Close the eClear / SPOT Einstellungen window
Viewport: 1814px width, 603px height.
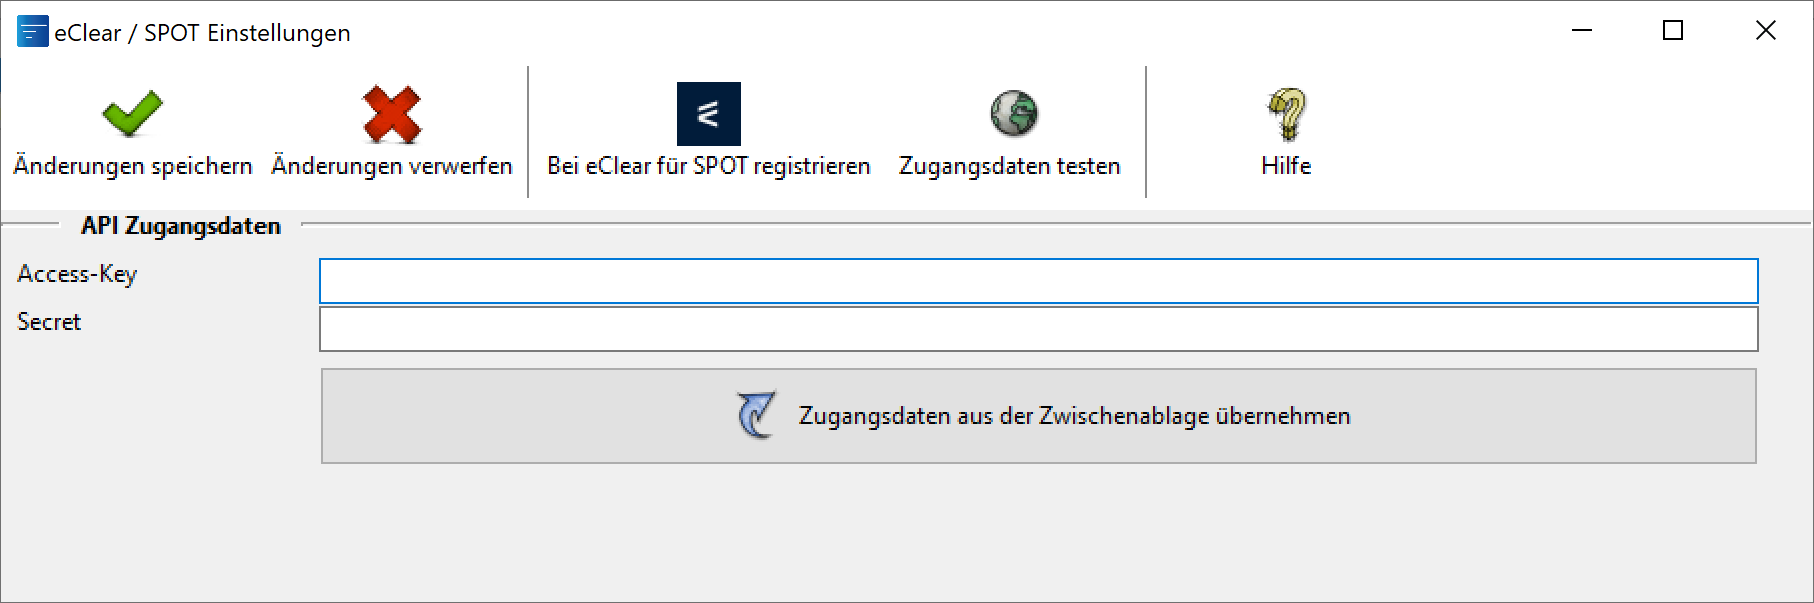1766,31
